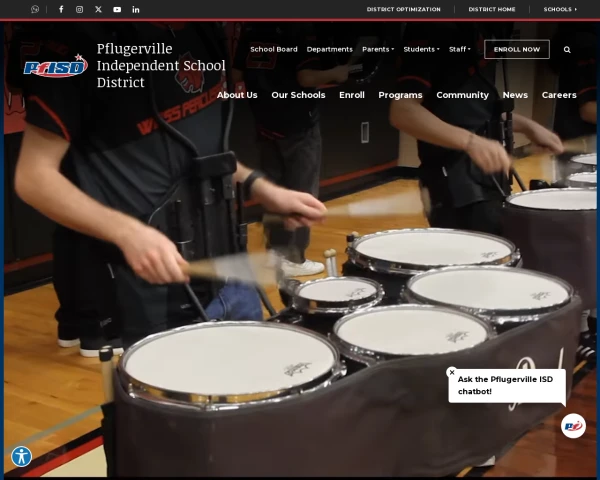Open the YouTube channel icon
Viewport: 600px width, 480px height.
click(x=117, y=9)
